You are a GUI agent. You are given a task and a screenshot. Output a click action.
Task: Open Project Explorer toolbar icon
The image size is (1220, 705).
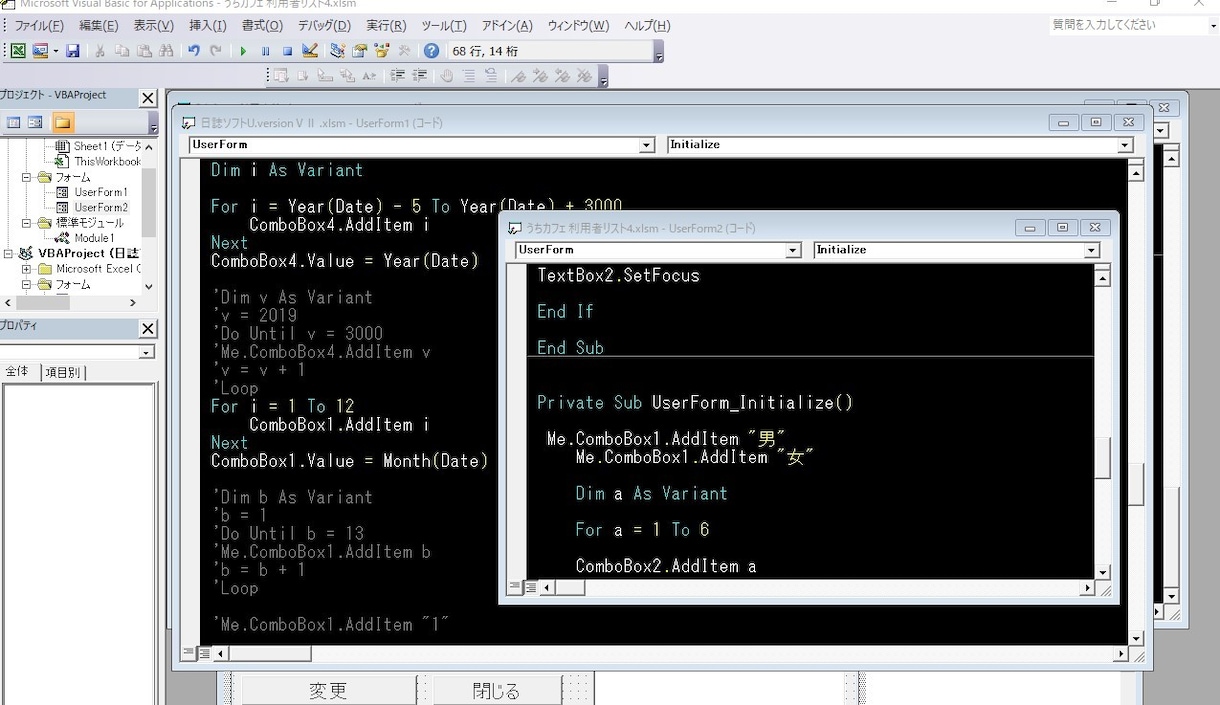tap(337, 50)
